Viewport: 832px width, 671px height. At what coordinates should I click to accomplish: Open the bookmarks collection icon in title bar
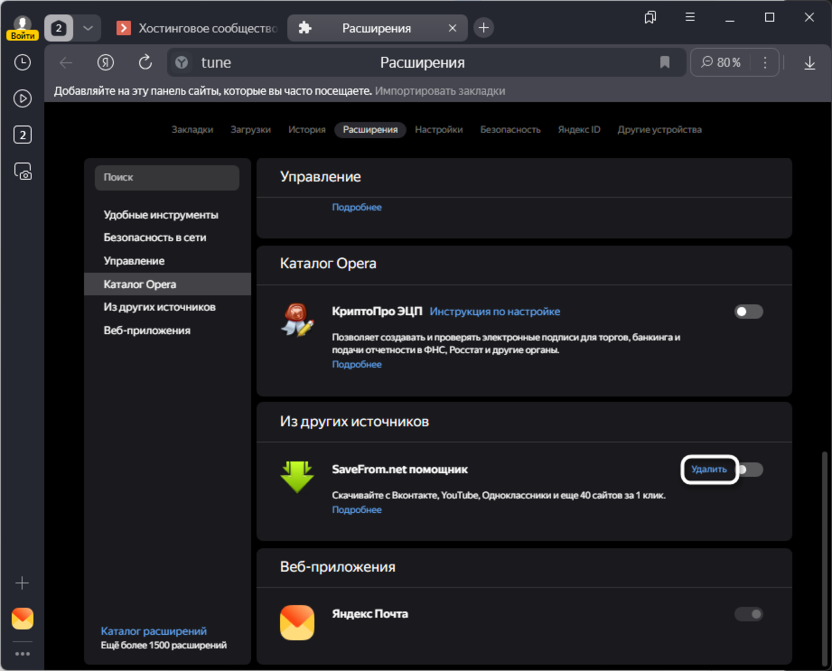650,18
